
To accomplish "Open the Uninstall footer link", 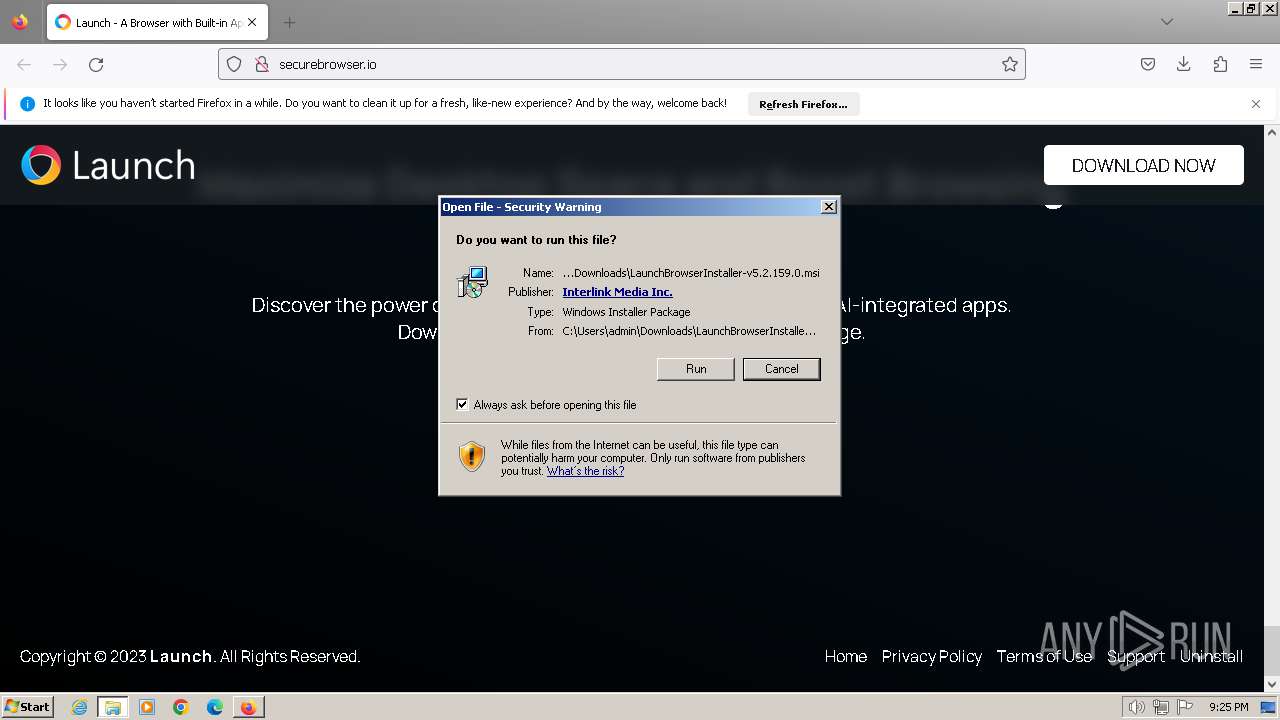I will 1211,656.
